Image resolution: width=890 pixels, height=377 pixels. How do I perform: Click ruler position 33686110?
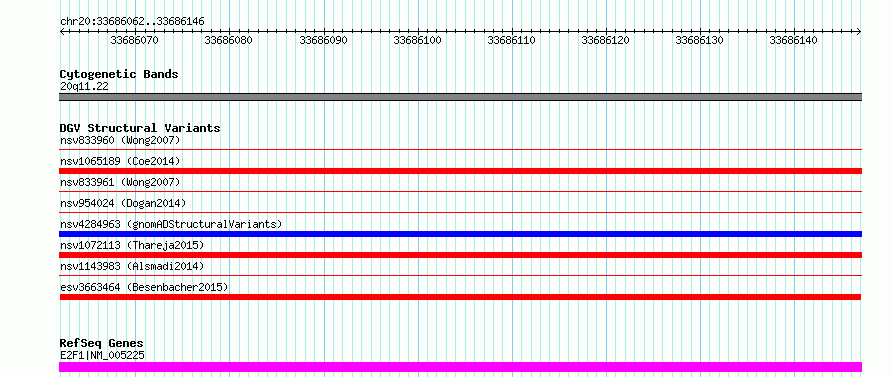511,40
